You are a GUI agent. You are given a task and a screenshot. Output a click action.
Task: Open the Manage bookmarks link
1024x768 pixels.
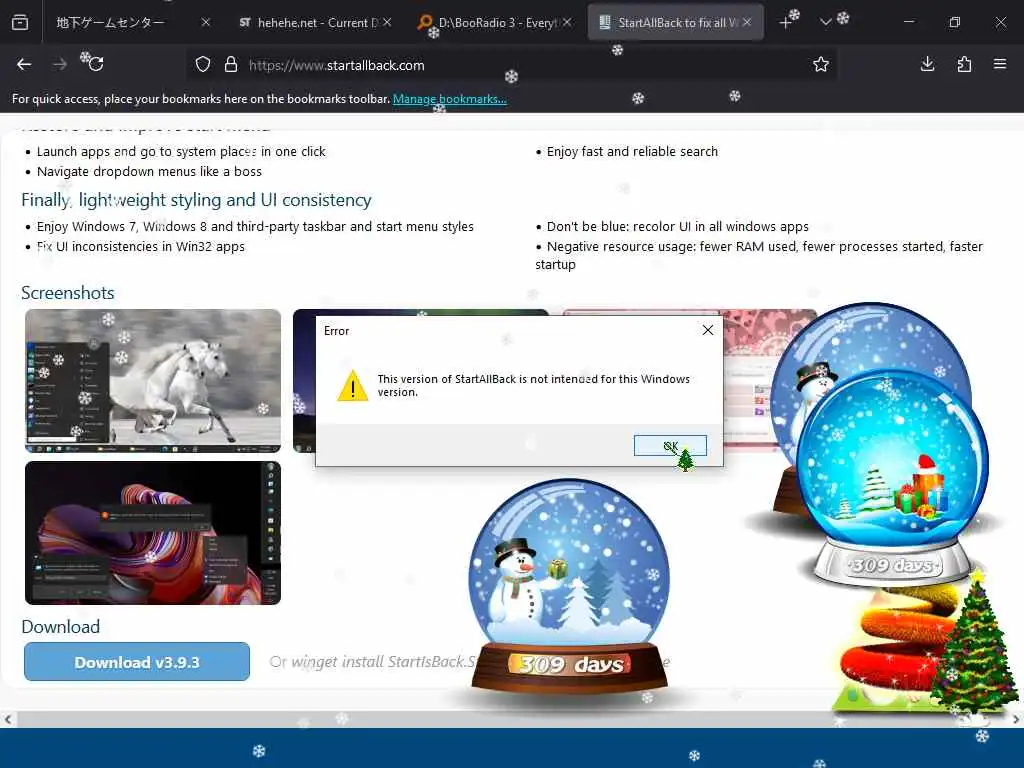pyautogui.click(x=449, y=99)
